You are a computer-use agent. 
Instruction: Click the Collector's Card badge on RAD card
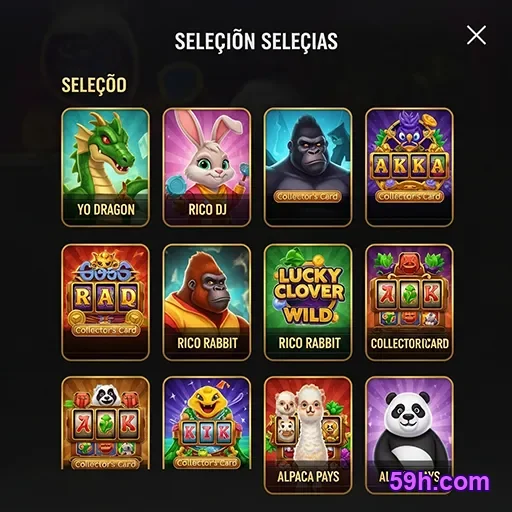click(x=105, y=330)
